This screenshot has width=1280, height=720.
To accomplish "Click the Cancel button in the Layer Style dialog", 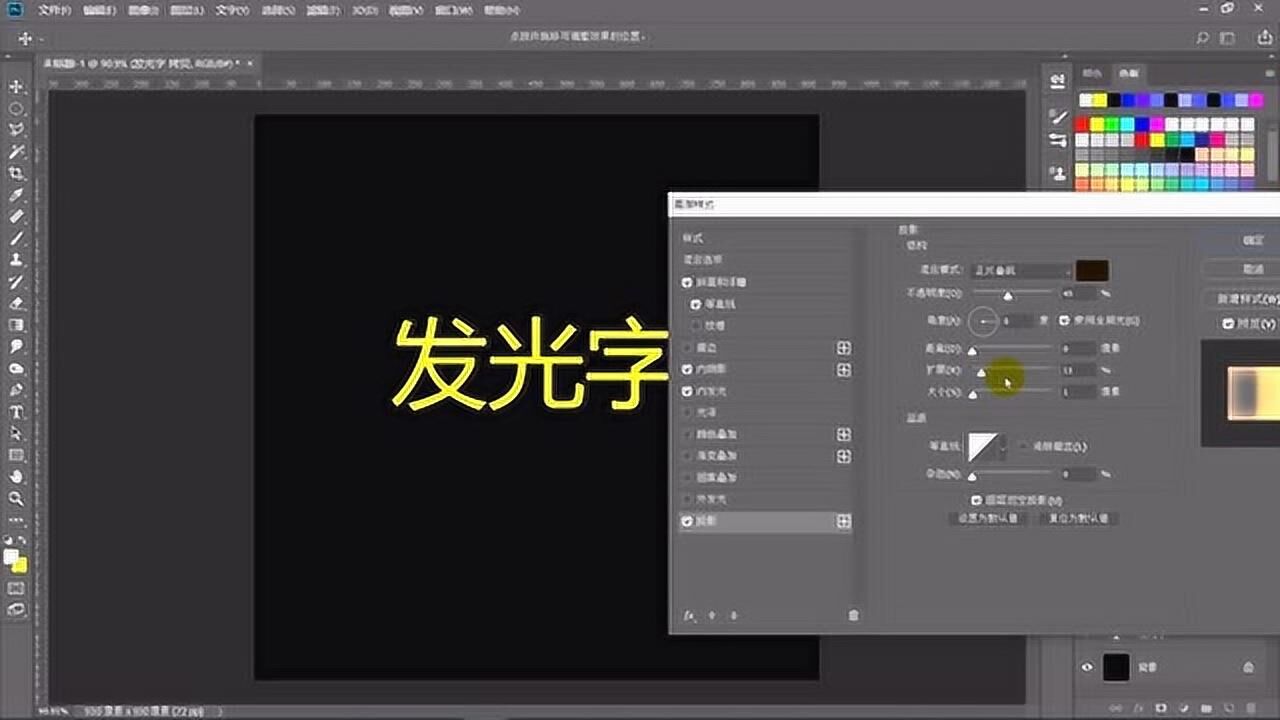I will tap(1252, 269).
